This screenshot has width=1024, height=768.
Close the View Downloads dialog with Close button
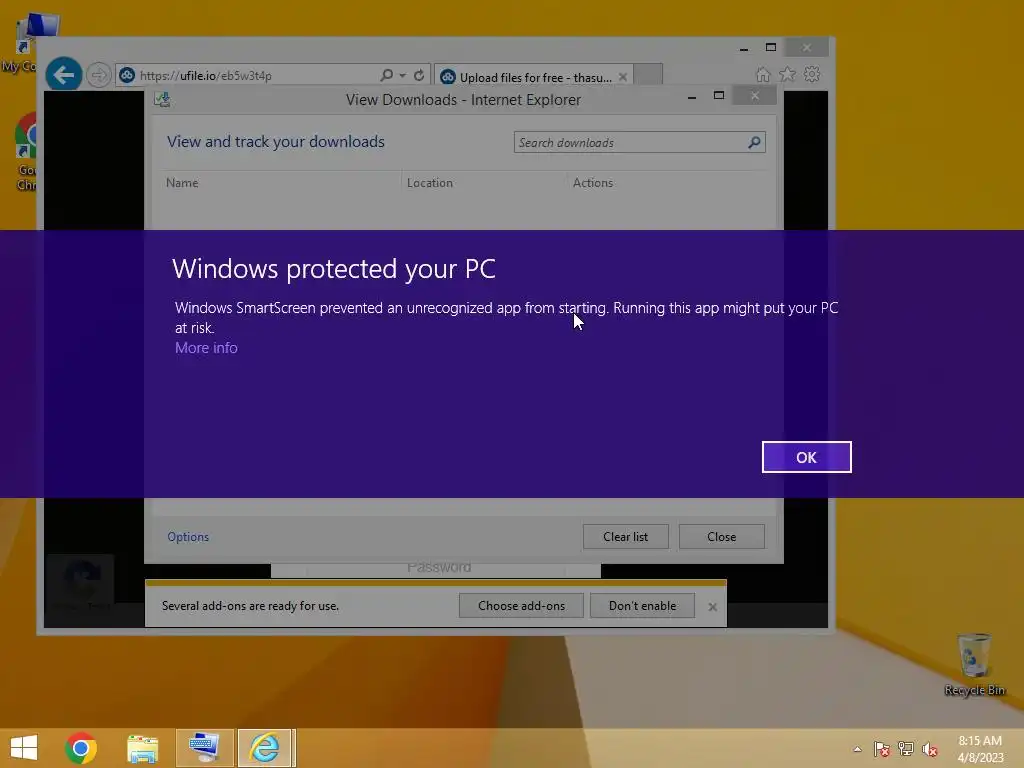tap(722, 536)
